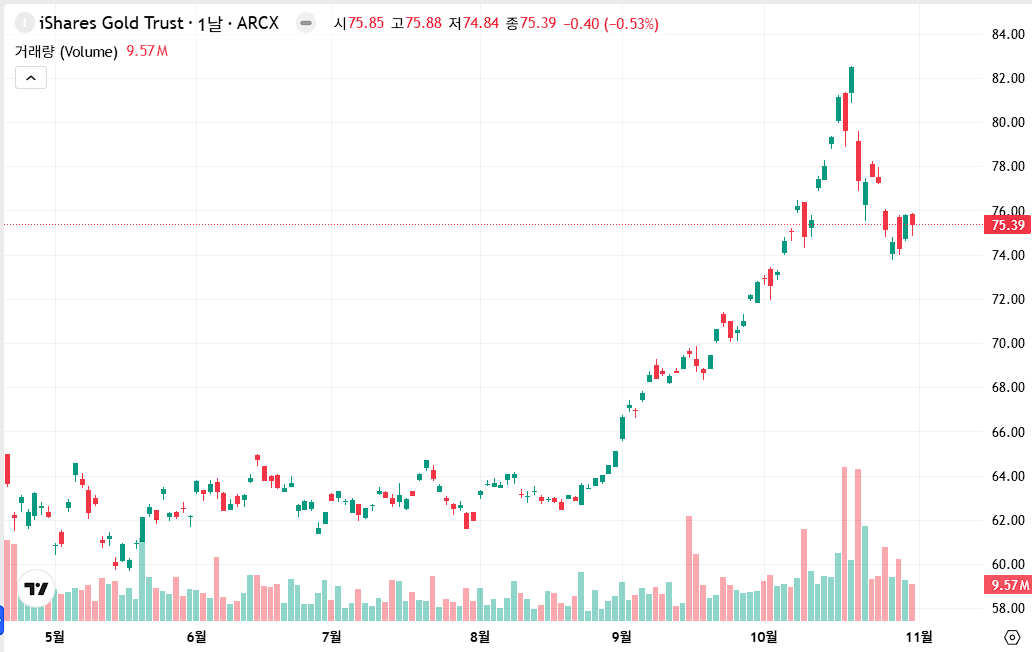Collapse the indicator legend chevron
The image size is (1032, 652).
click(x=31, y=78)
